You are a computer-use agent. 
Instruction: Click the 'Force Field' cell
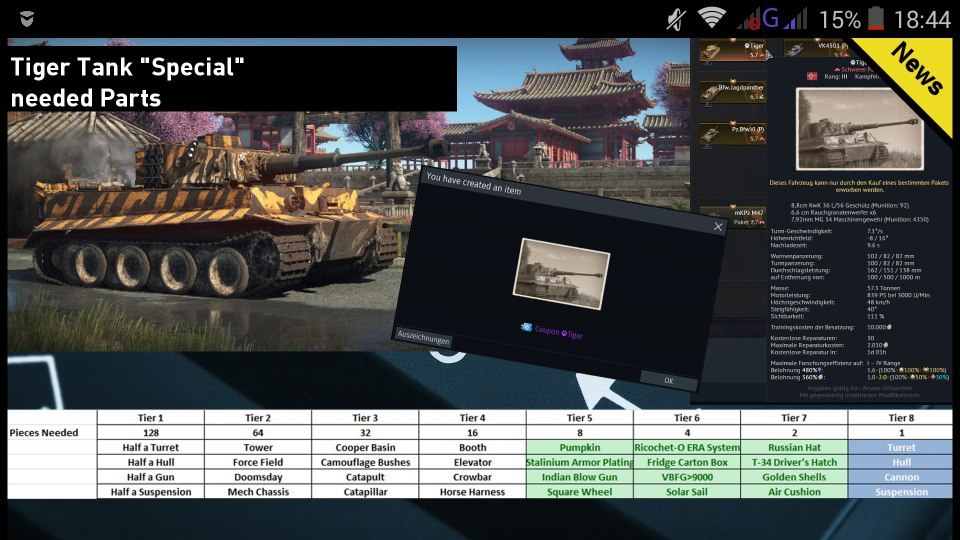pyautogui.click(x=258, y=462)
